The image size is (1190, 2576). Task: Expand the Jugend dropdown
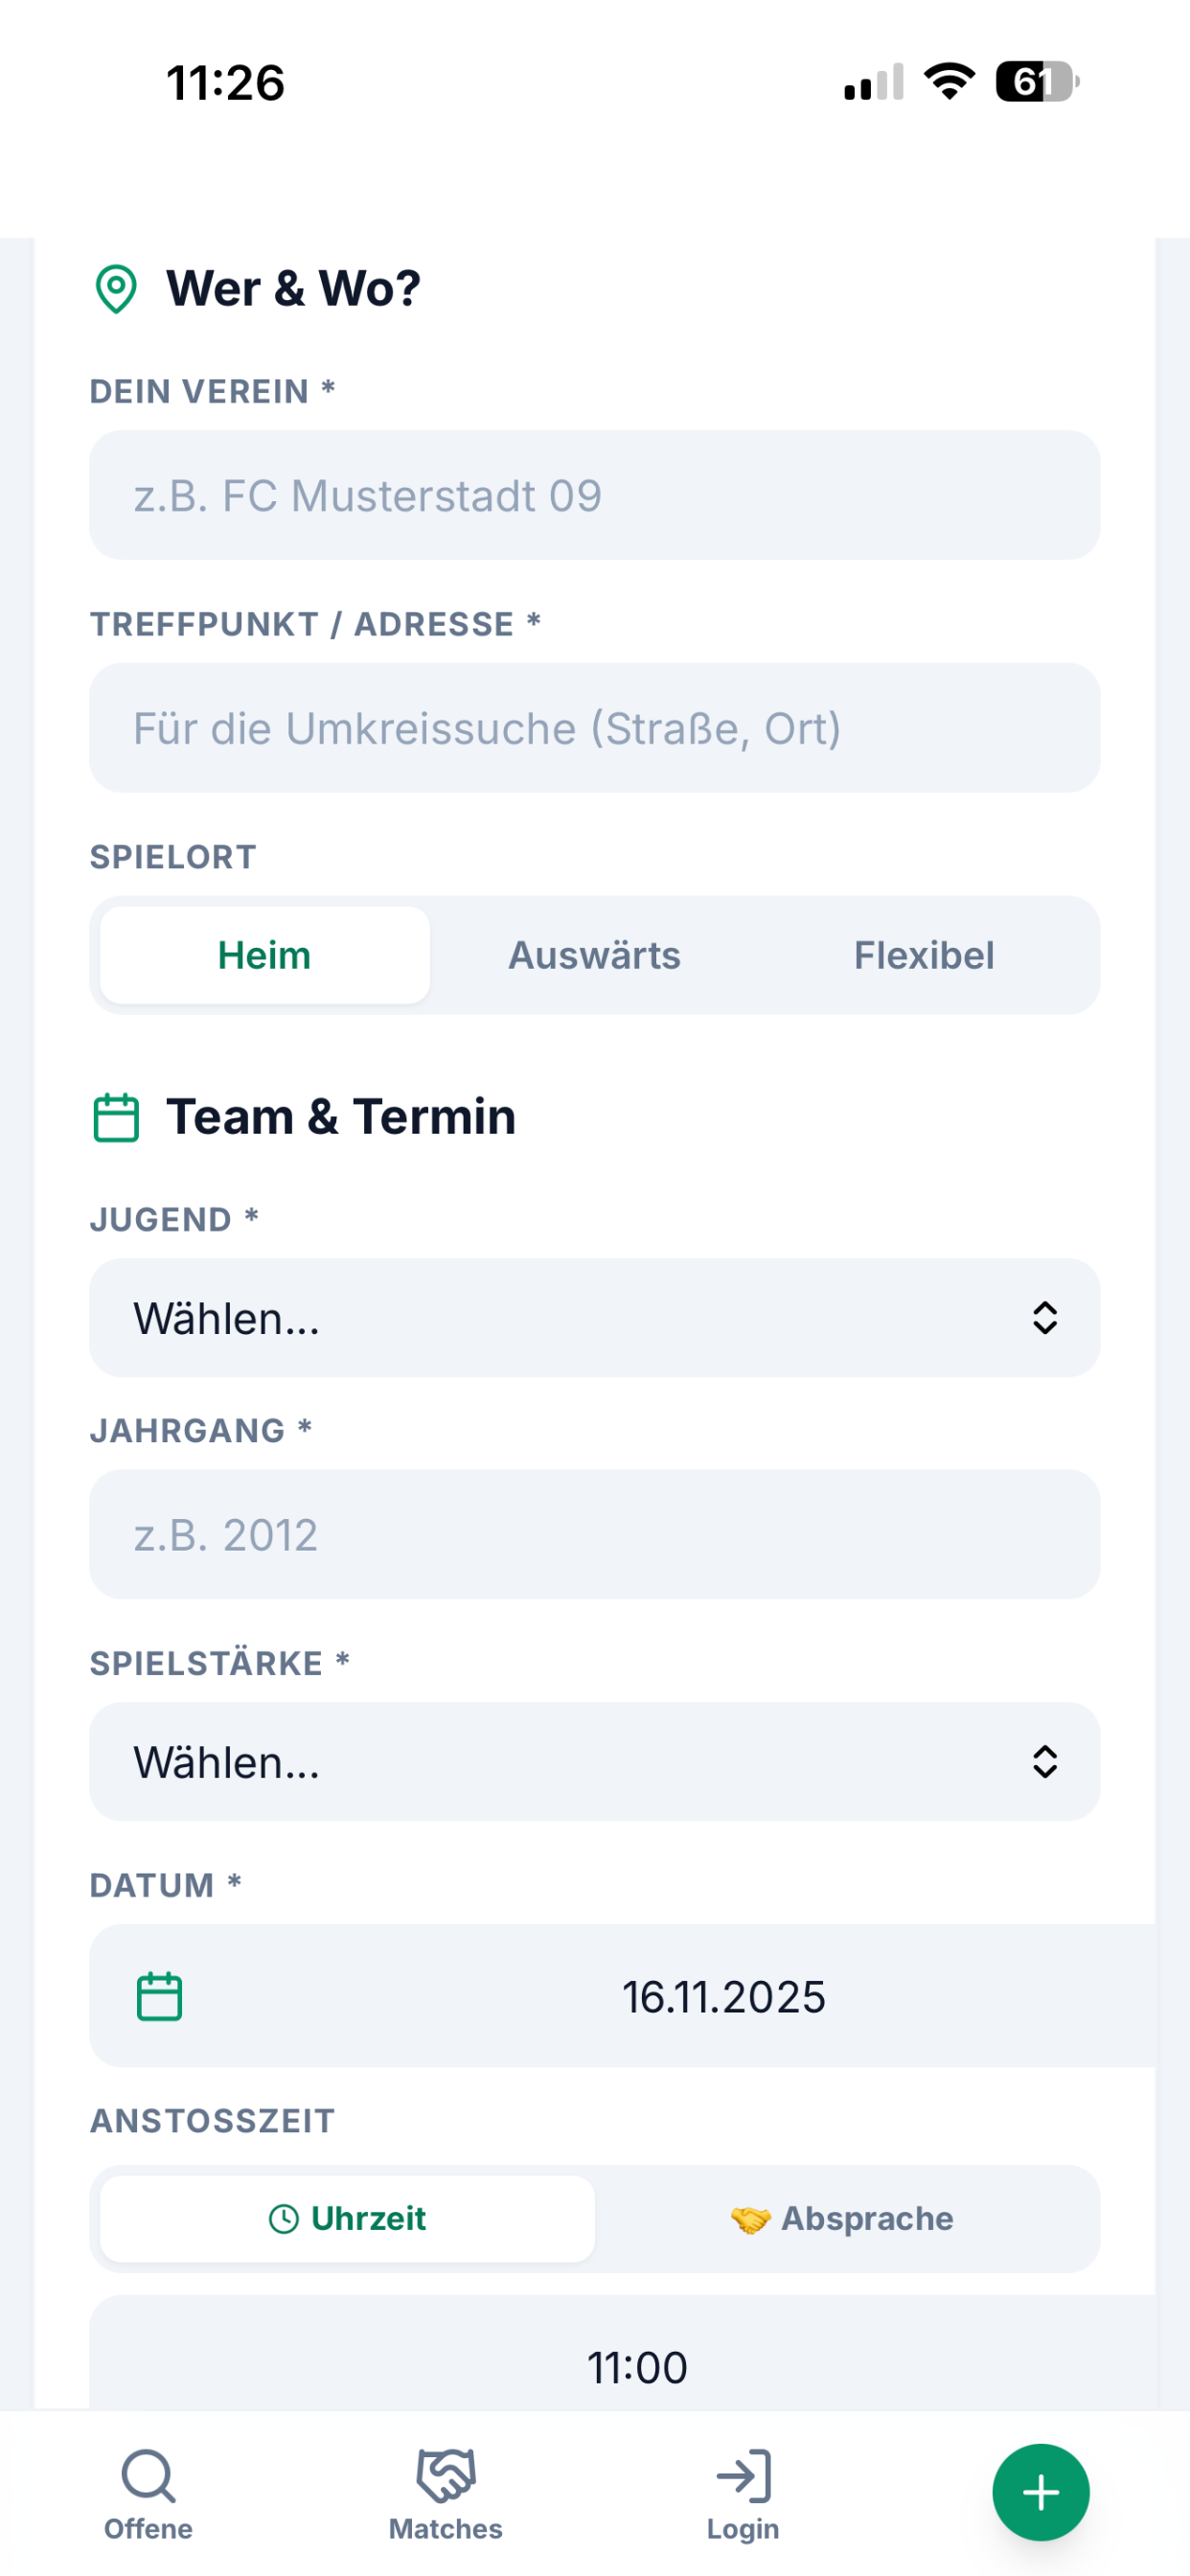click(595, 1318)
